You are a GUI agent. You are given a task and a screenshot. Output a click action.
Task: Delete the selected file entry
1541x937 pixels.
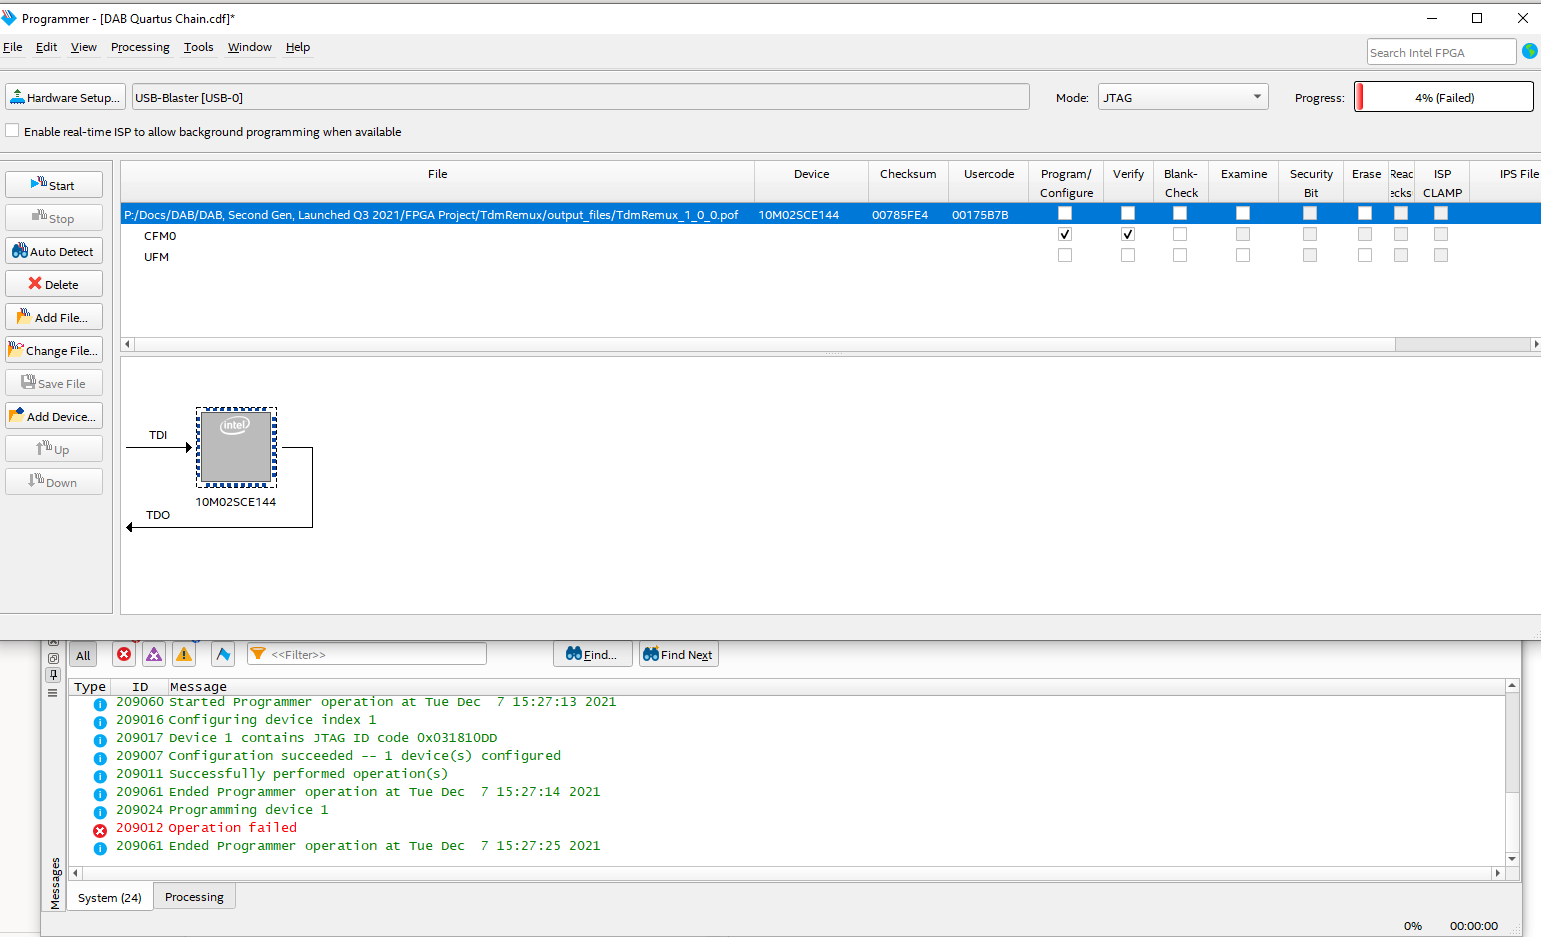point(54,284)
